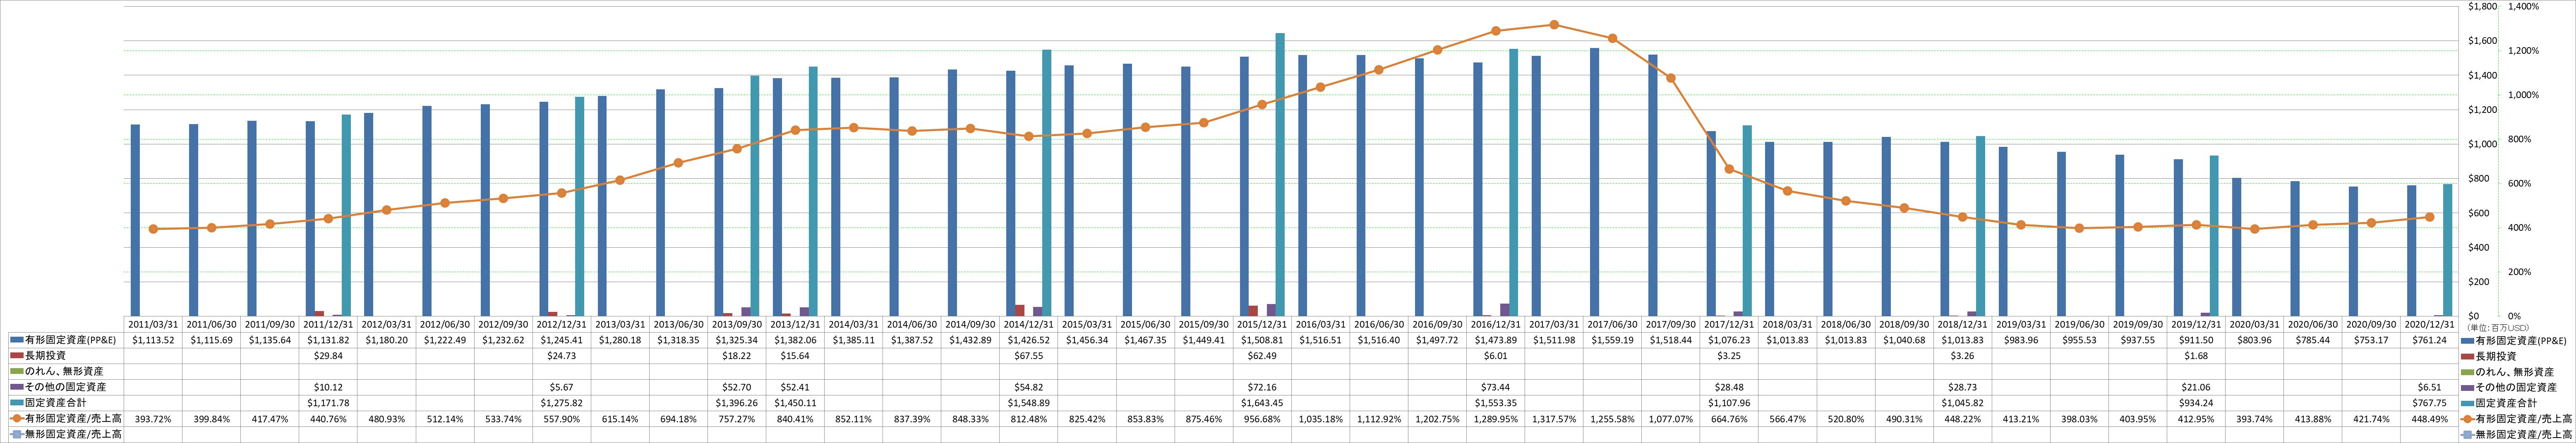Screen dimensions: 2576x443
Task: Select the cell showing $1,643.45
Action: (1262, 402)
